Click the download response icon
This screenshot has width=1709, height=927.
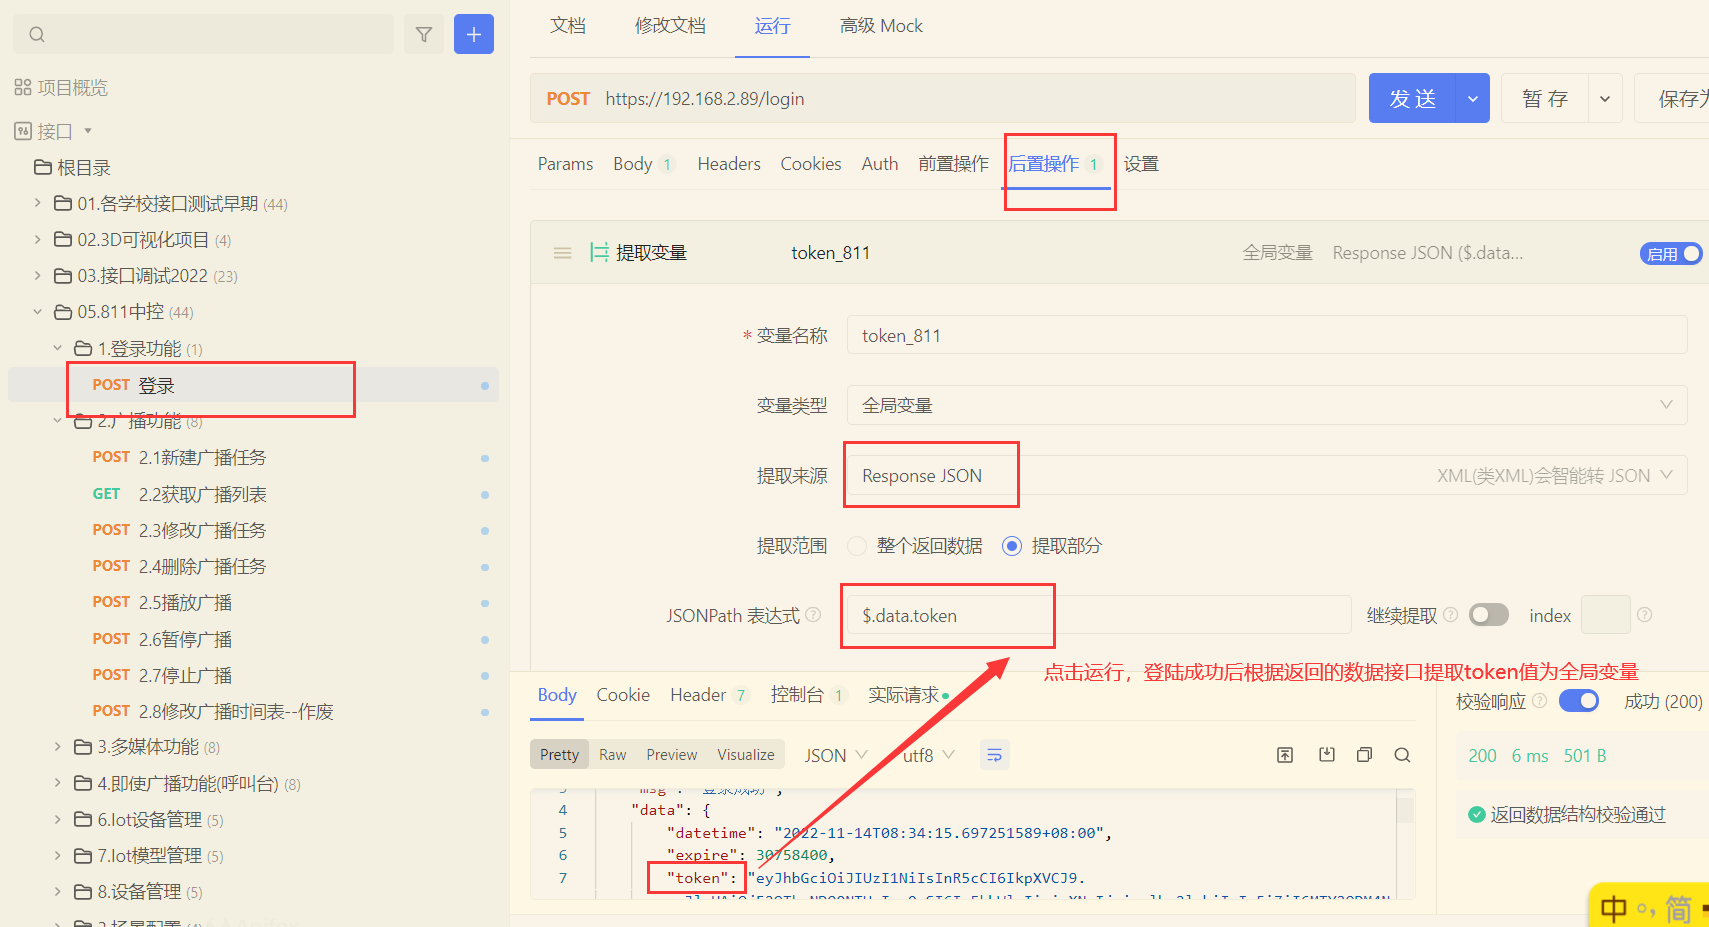pos(1327,755)
